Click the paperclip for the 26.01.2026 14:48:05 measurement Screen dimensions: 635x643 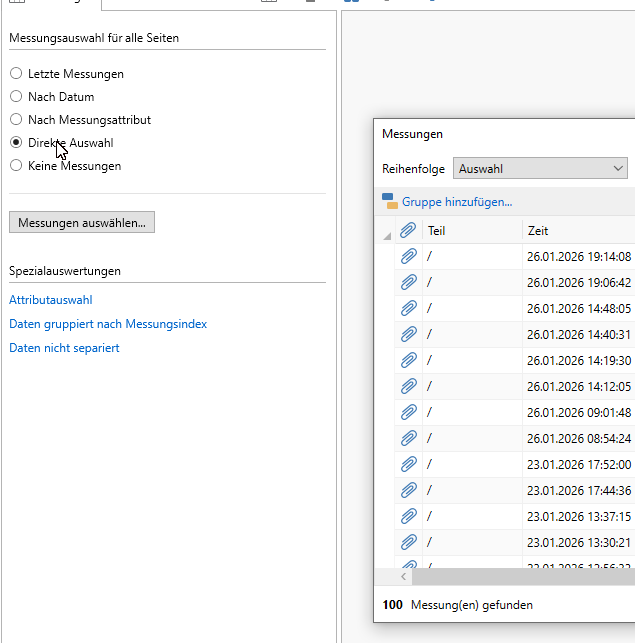pyautogui.click(x=408, y=308)
